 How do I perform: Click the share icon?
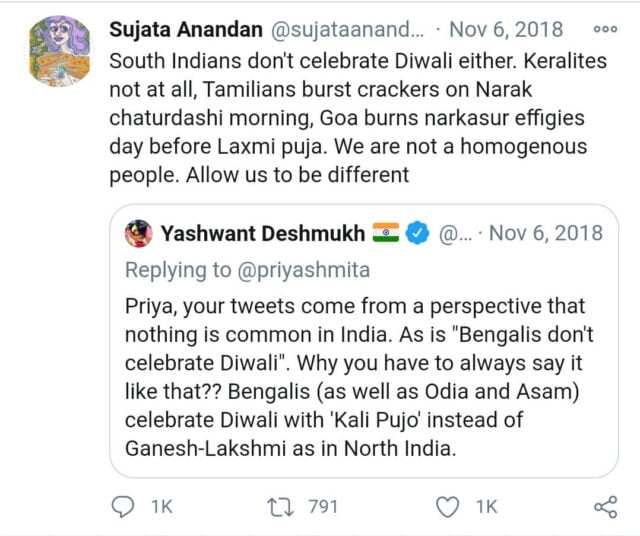(x=605, y=507)
